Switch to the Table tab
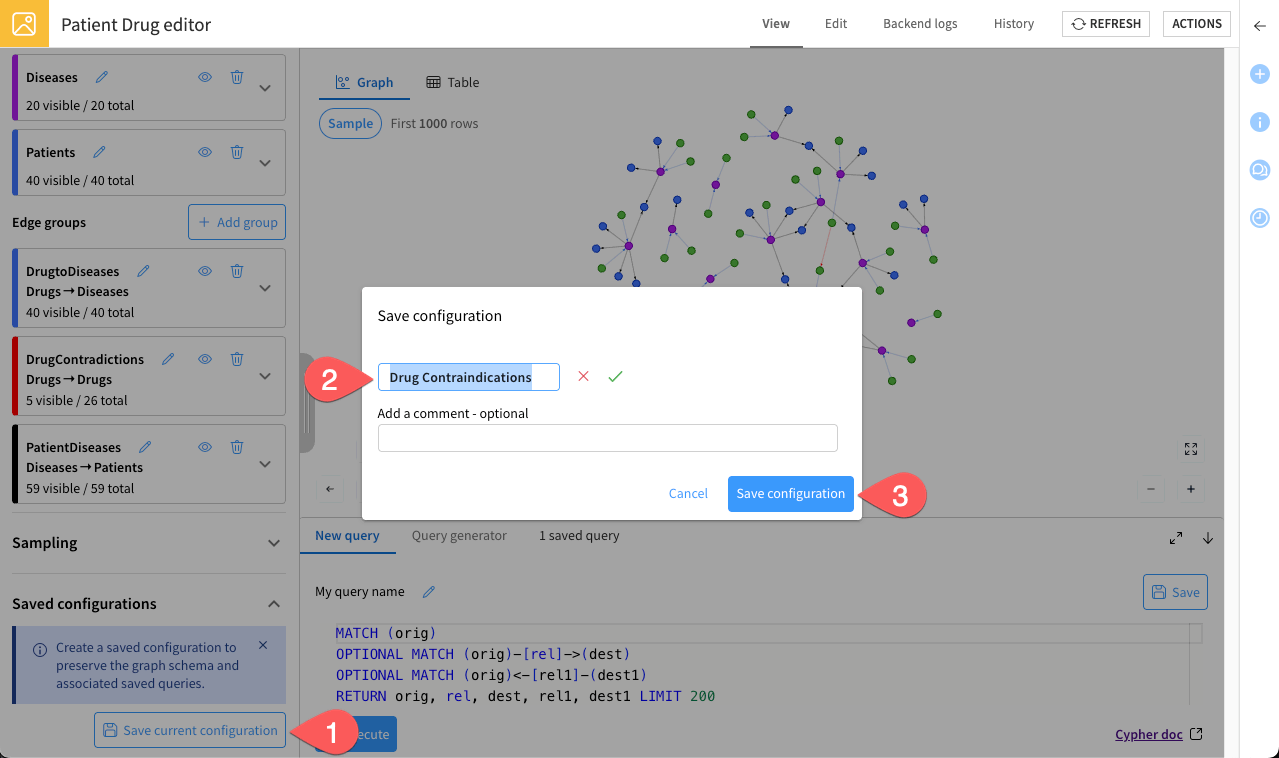This screenshot has height=758, width=1279. pos(452,83)
